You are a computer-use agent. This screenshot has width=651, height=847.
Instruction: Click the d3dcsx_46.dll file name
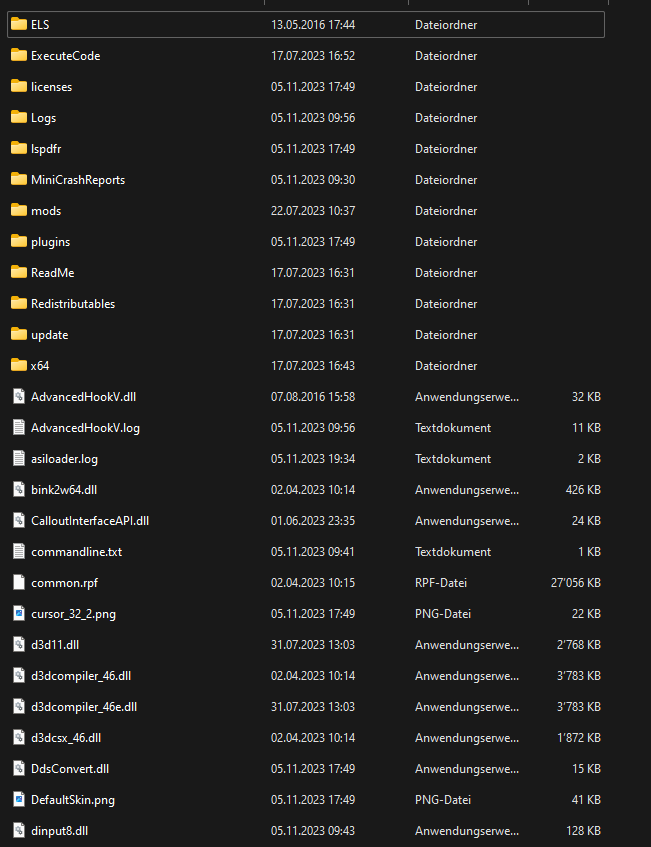click(x=66, y=738)
